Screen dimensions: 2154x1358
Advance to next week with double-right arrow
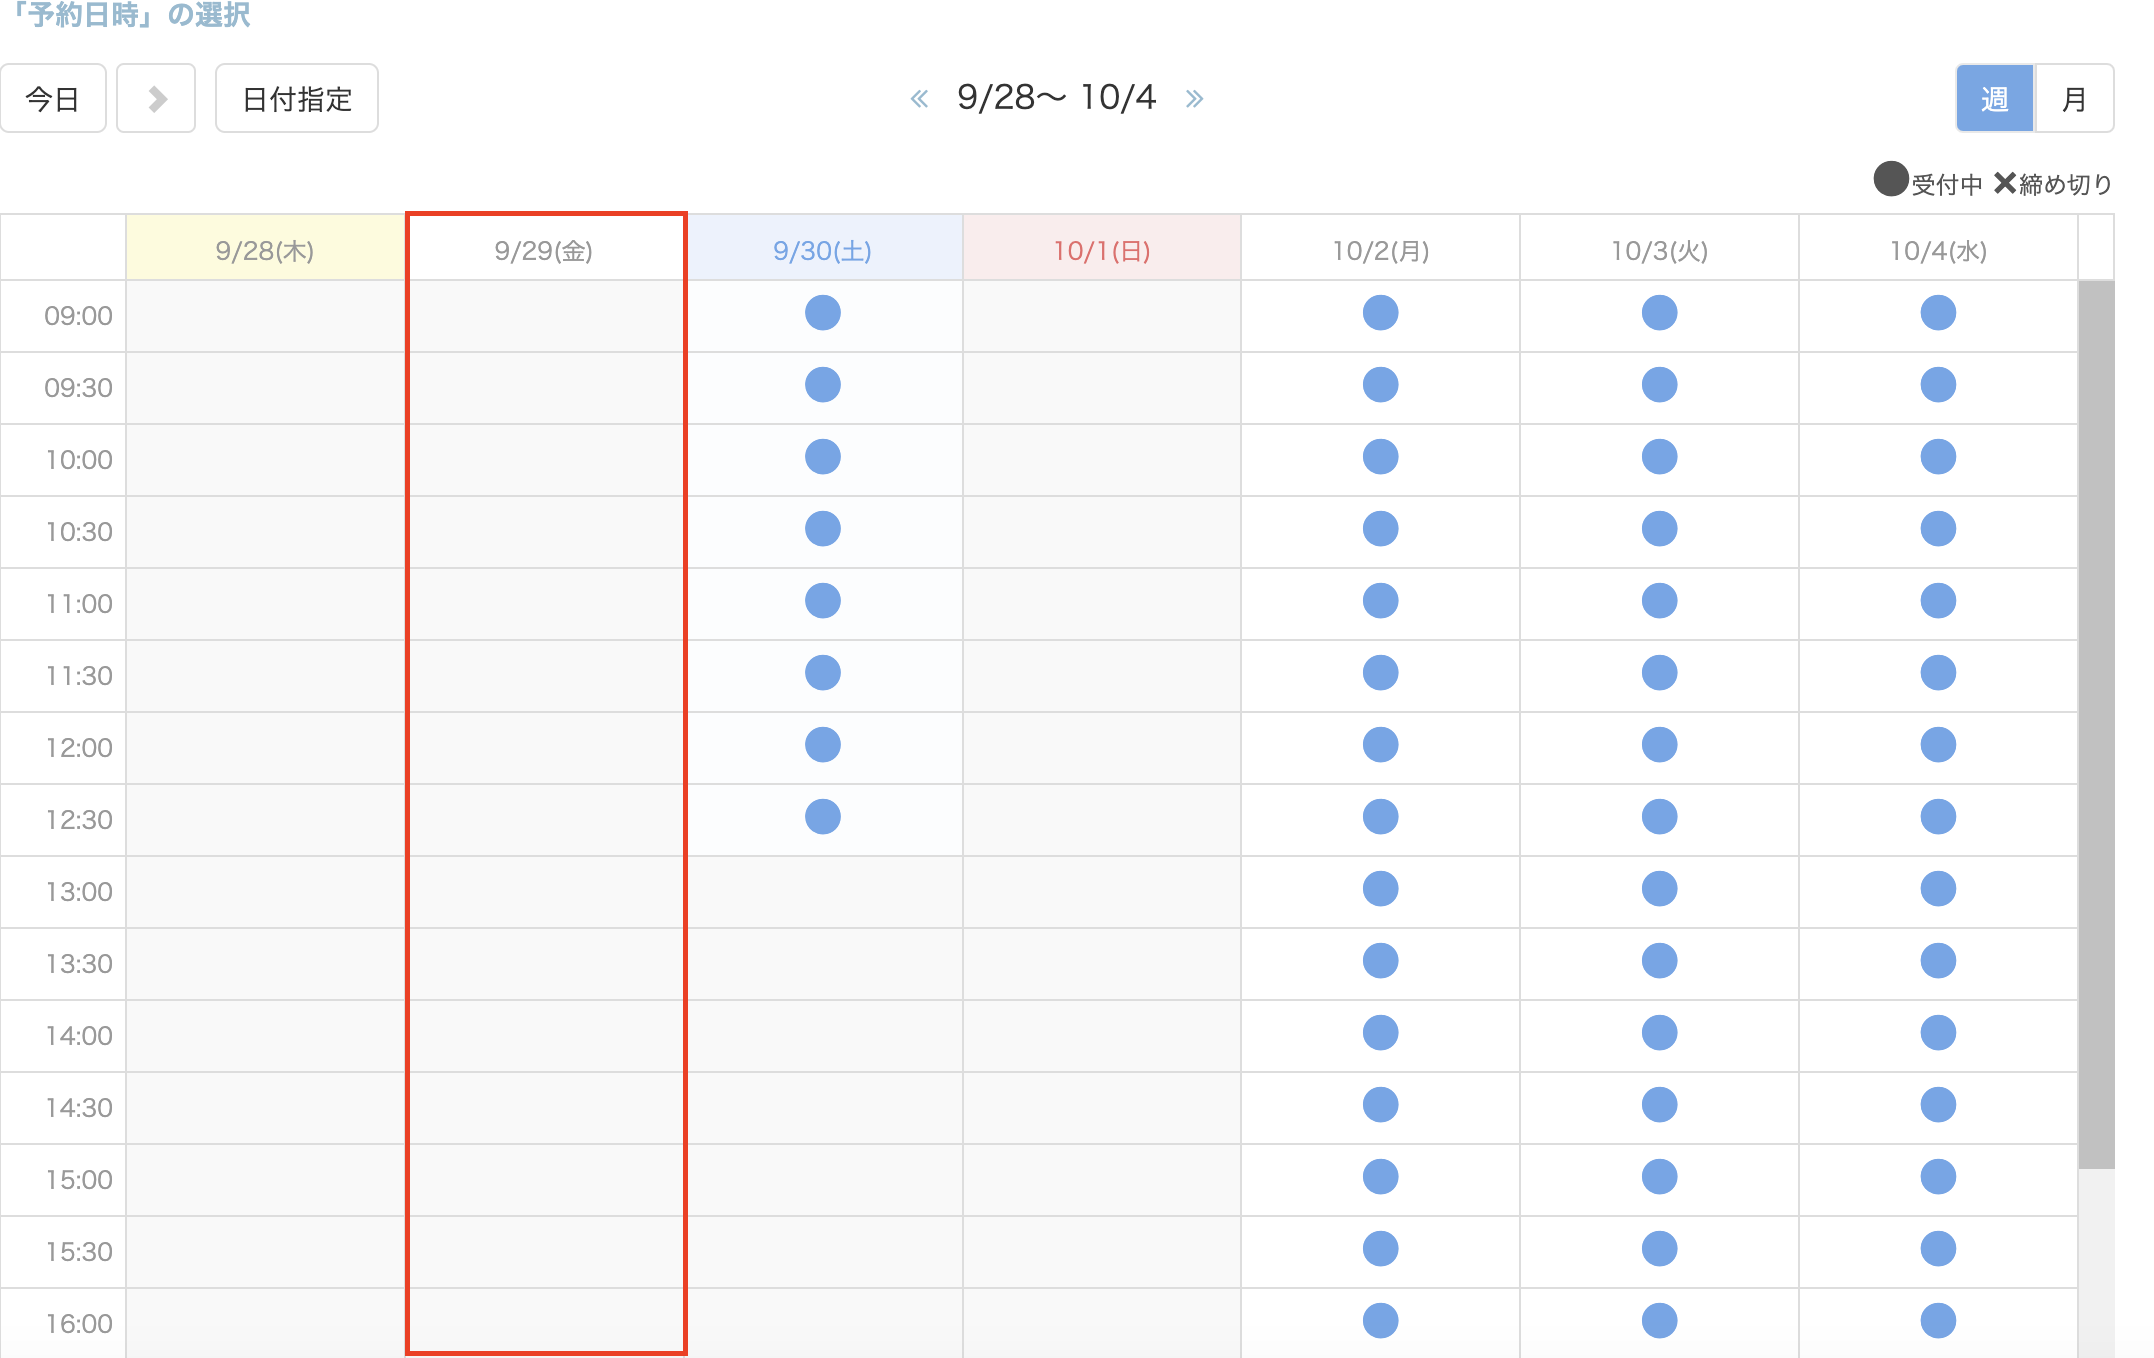pyautogui.click(x=1194, y=99)
